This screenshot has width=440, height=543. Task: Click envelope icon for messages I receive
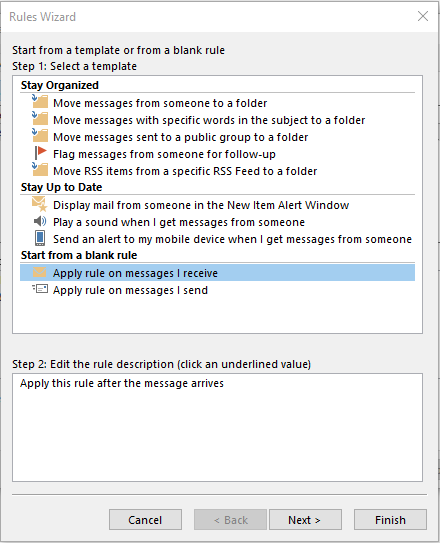point(39,272)
